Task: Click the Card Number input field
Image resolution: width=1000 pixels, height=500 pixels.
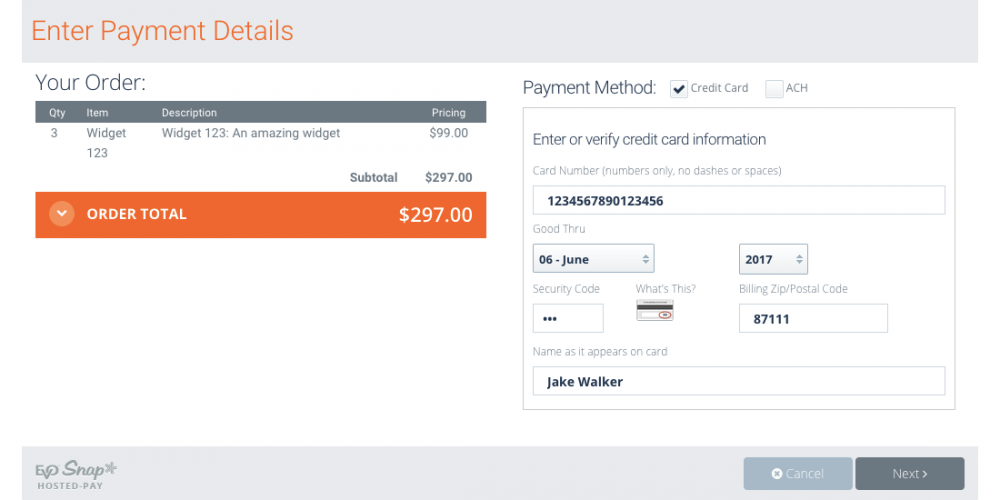Action: click(x=739, y=200)
